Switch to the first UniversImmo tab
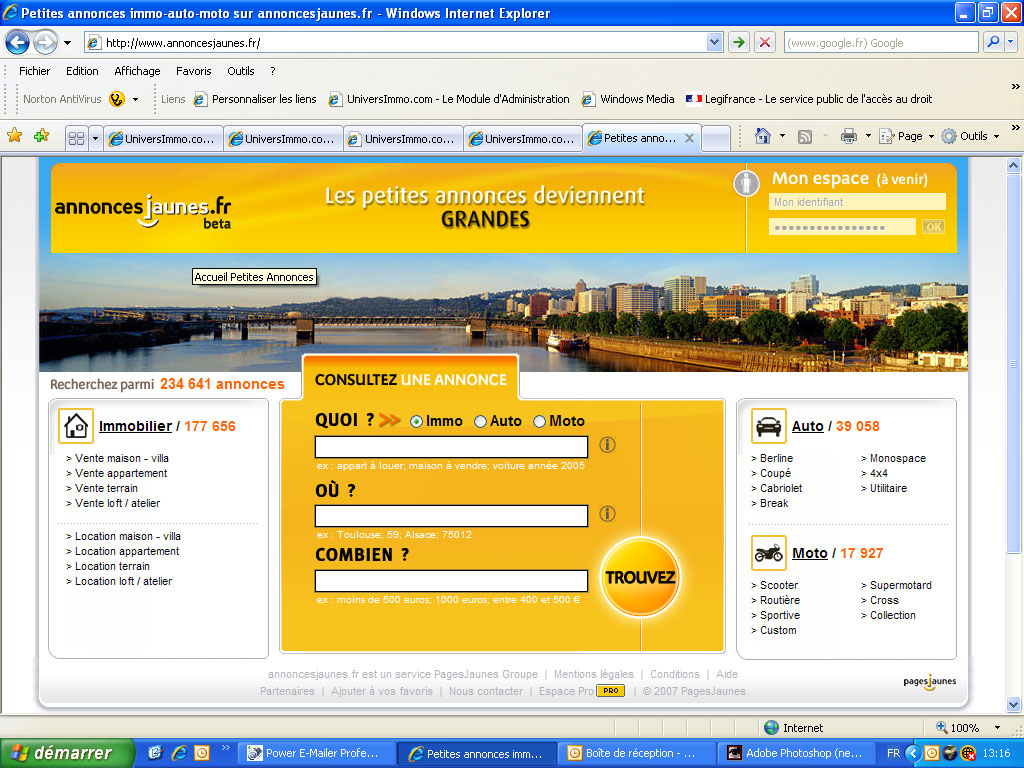This screenshot has height=768, width=1024. pyautogui.click(x=162, y=139)
